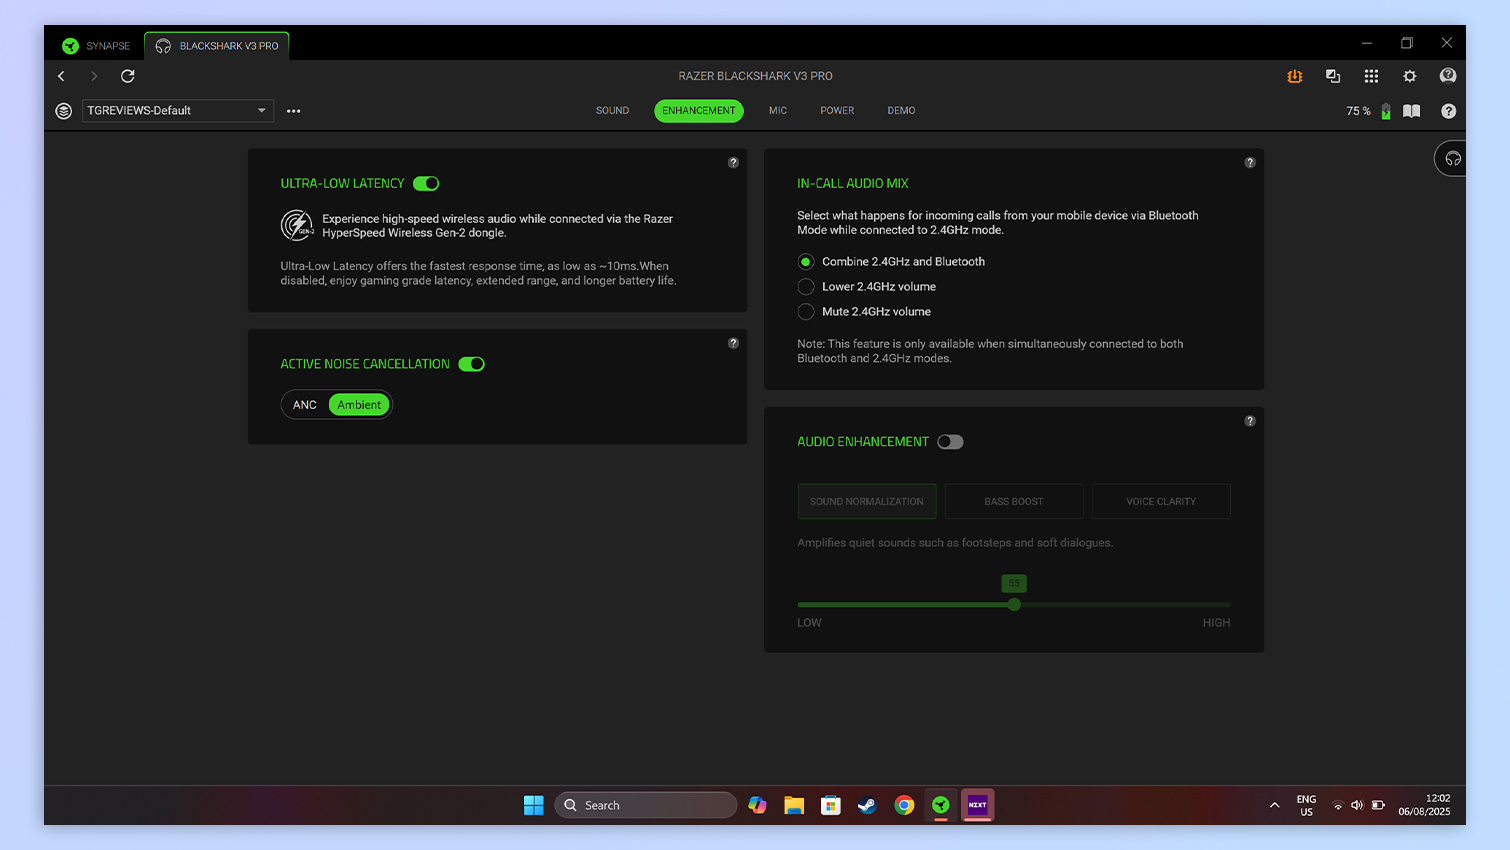Switch to the SYNAPSE window tab
The image size is (1510, 850).
(x=97, y=46)
